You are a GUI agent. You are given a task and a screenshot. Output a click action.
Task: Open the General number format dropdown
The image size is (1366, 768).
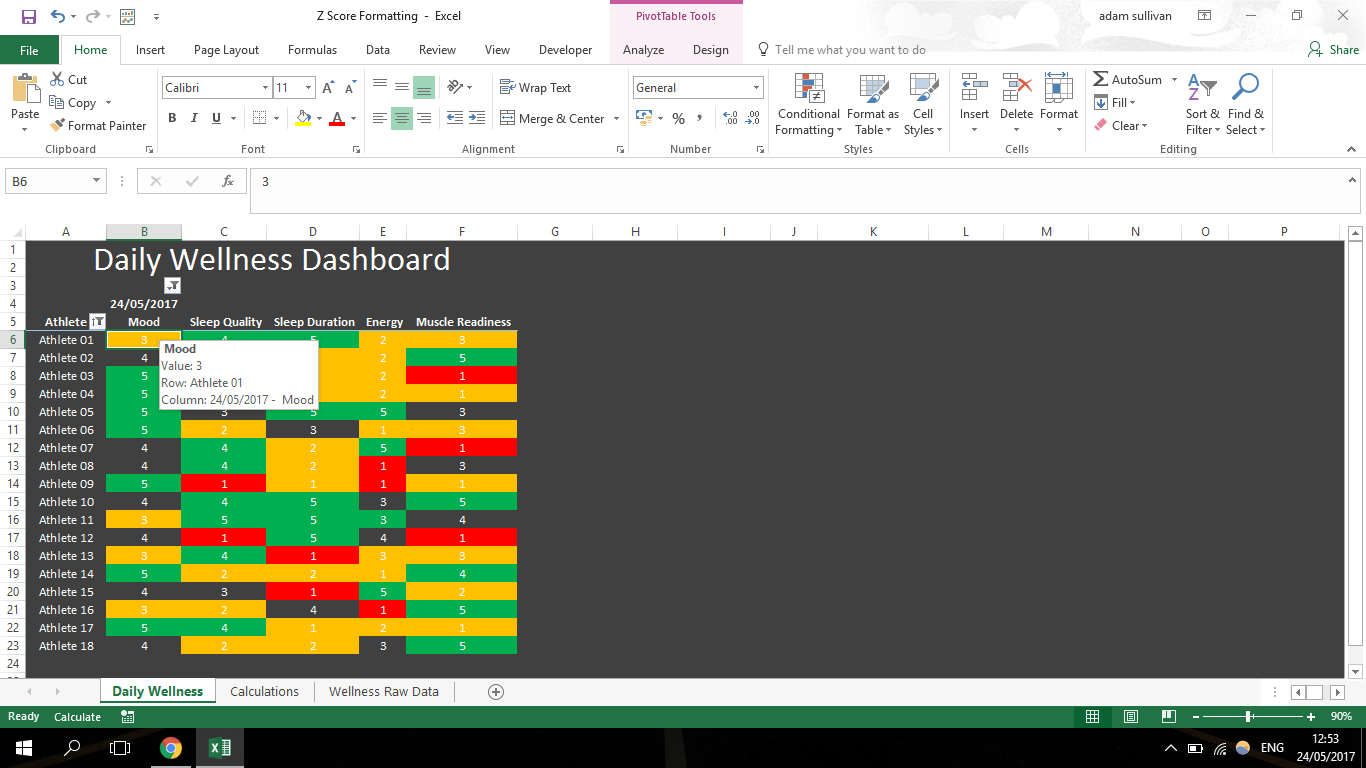coord(755,88)
